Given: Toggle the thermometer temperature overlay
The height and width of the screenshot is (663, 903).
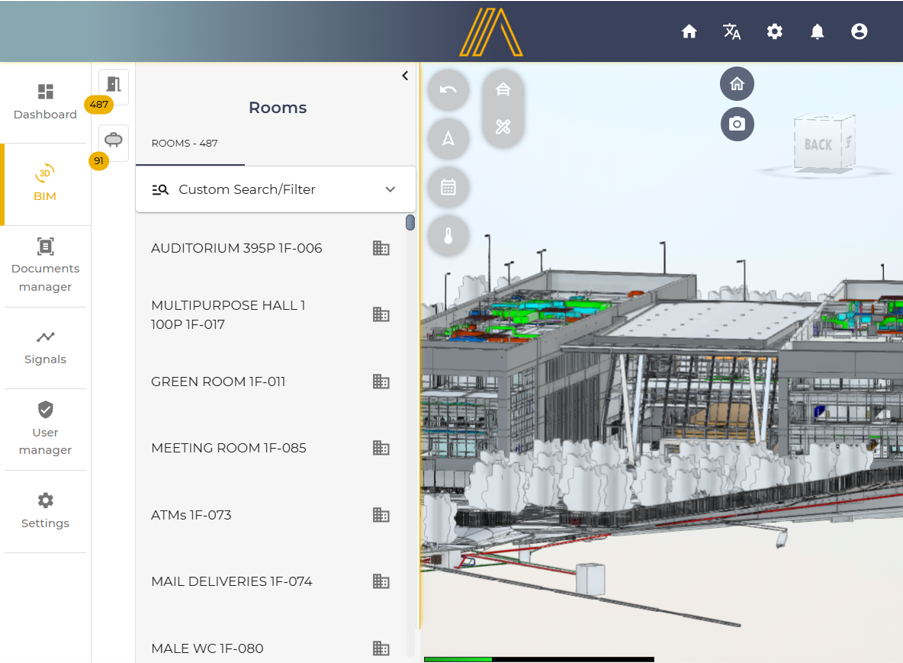Looking at the screenshot, I should (x=448, y=236).
